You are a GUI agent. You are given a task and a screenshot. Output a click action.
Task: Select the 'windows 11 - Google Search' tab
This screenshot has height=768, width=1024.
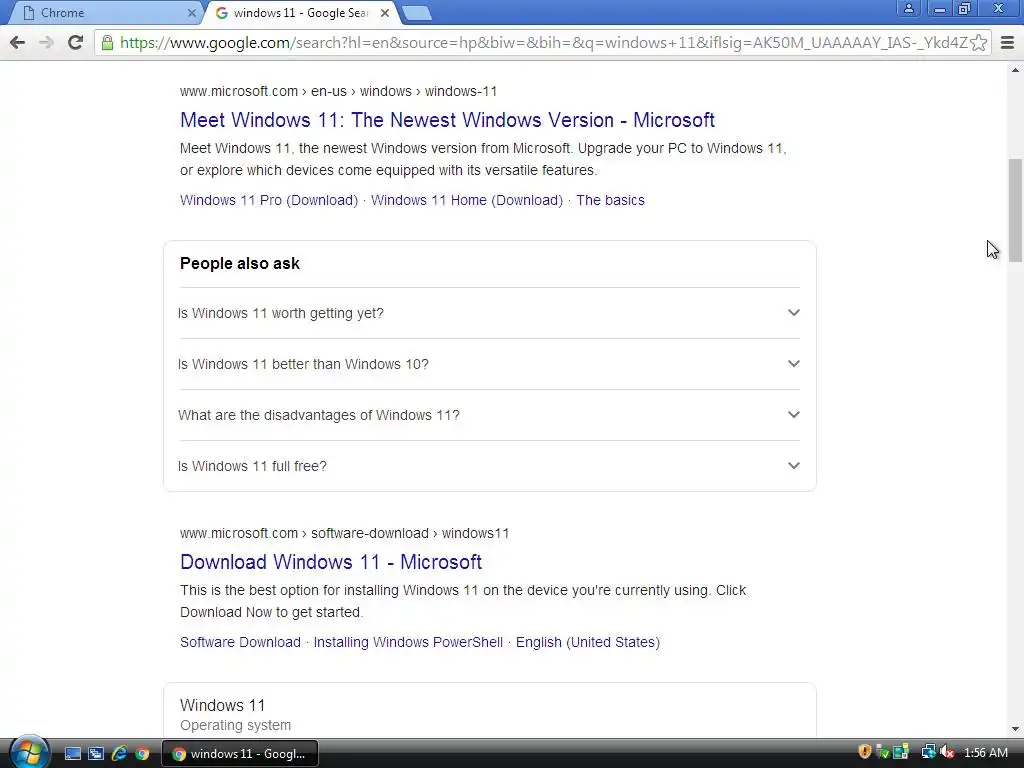click(x=300, y=13)
